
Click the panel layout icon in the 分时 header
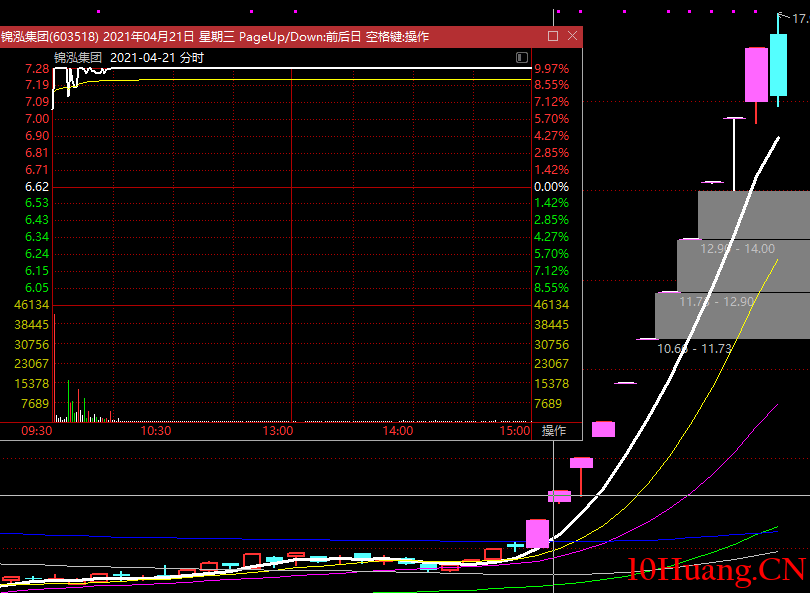521,57
